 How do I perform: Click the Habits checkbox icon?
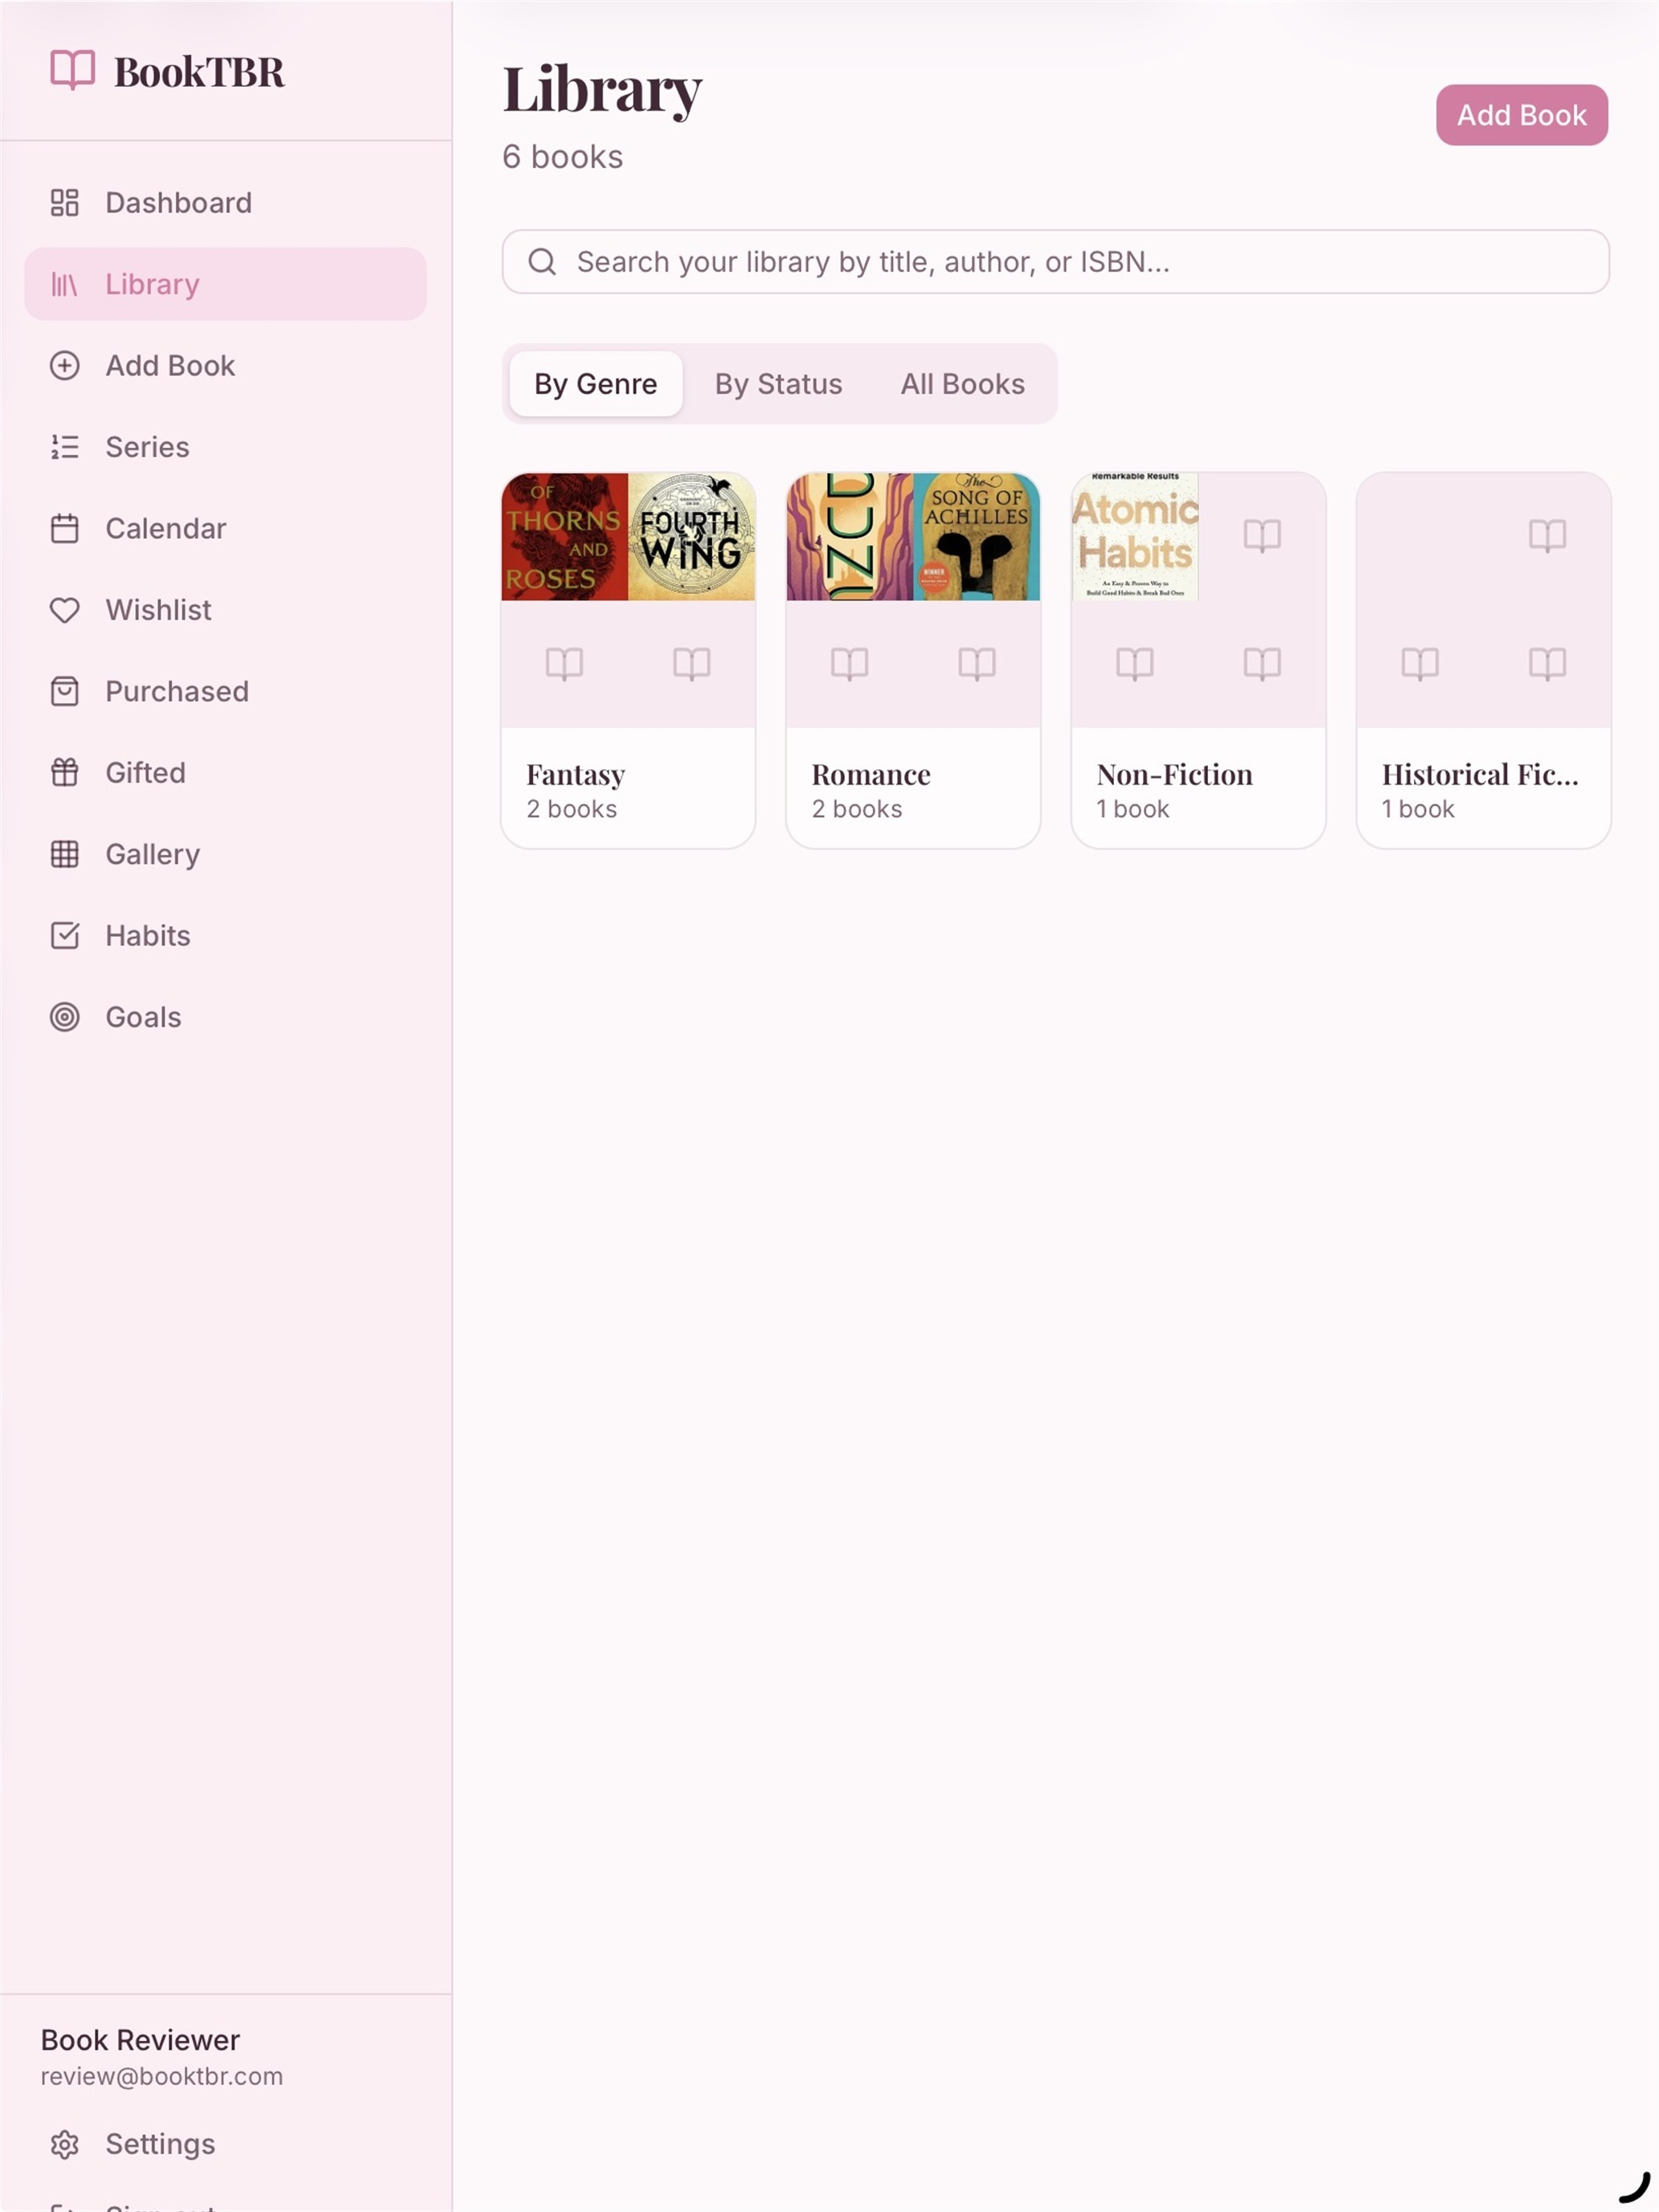click(x=64, y=936)
